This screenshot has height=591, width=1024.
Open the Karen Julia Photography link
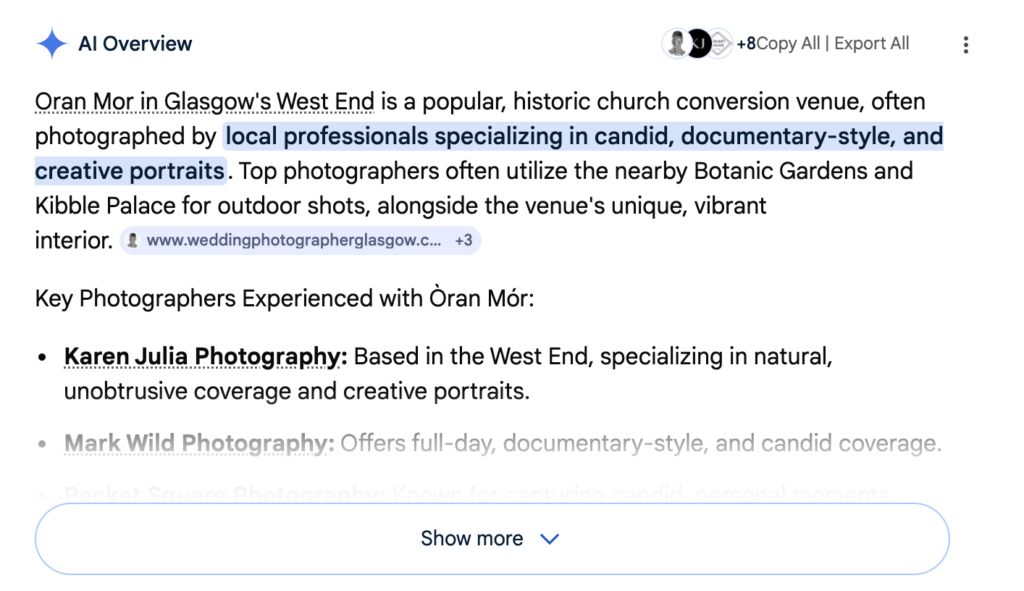point(205,357)
